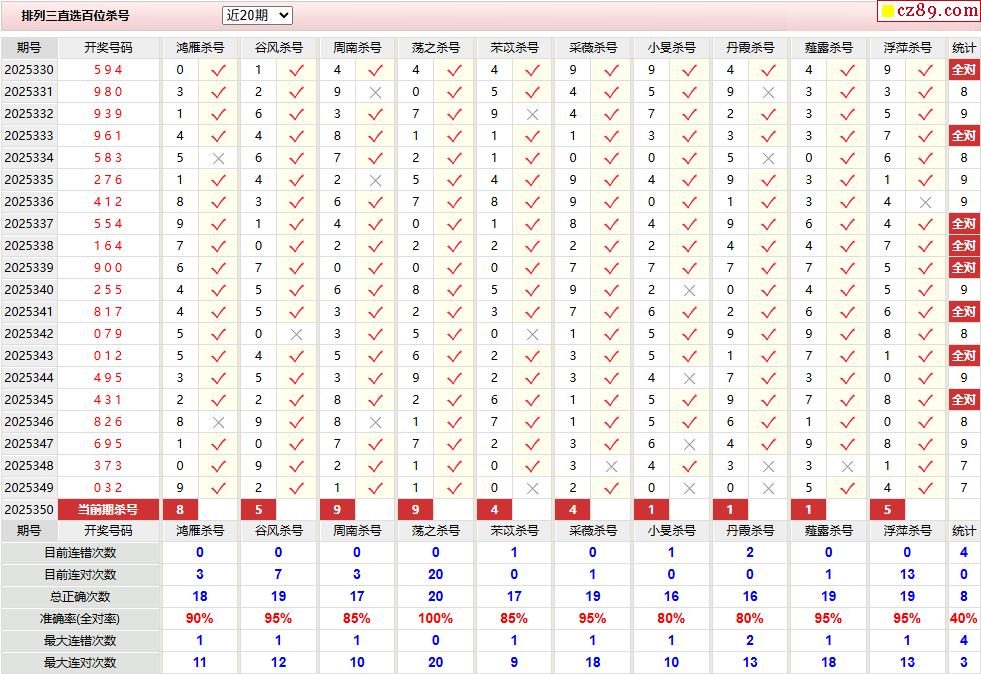Click the 90% accuracy value for 鸿雁杀号
The width and height of the screenshot is (981, 674).
pos(200,619)
